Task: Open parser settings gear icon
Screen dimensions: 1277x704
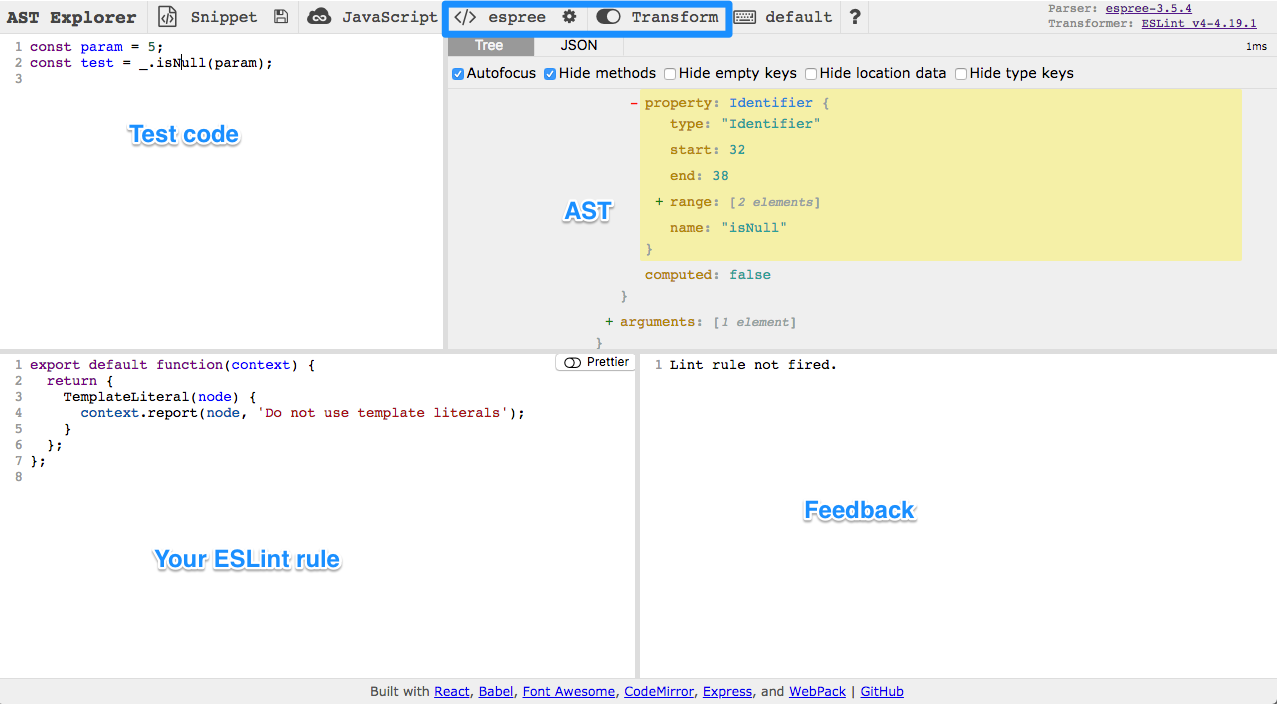Action: 569,17
